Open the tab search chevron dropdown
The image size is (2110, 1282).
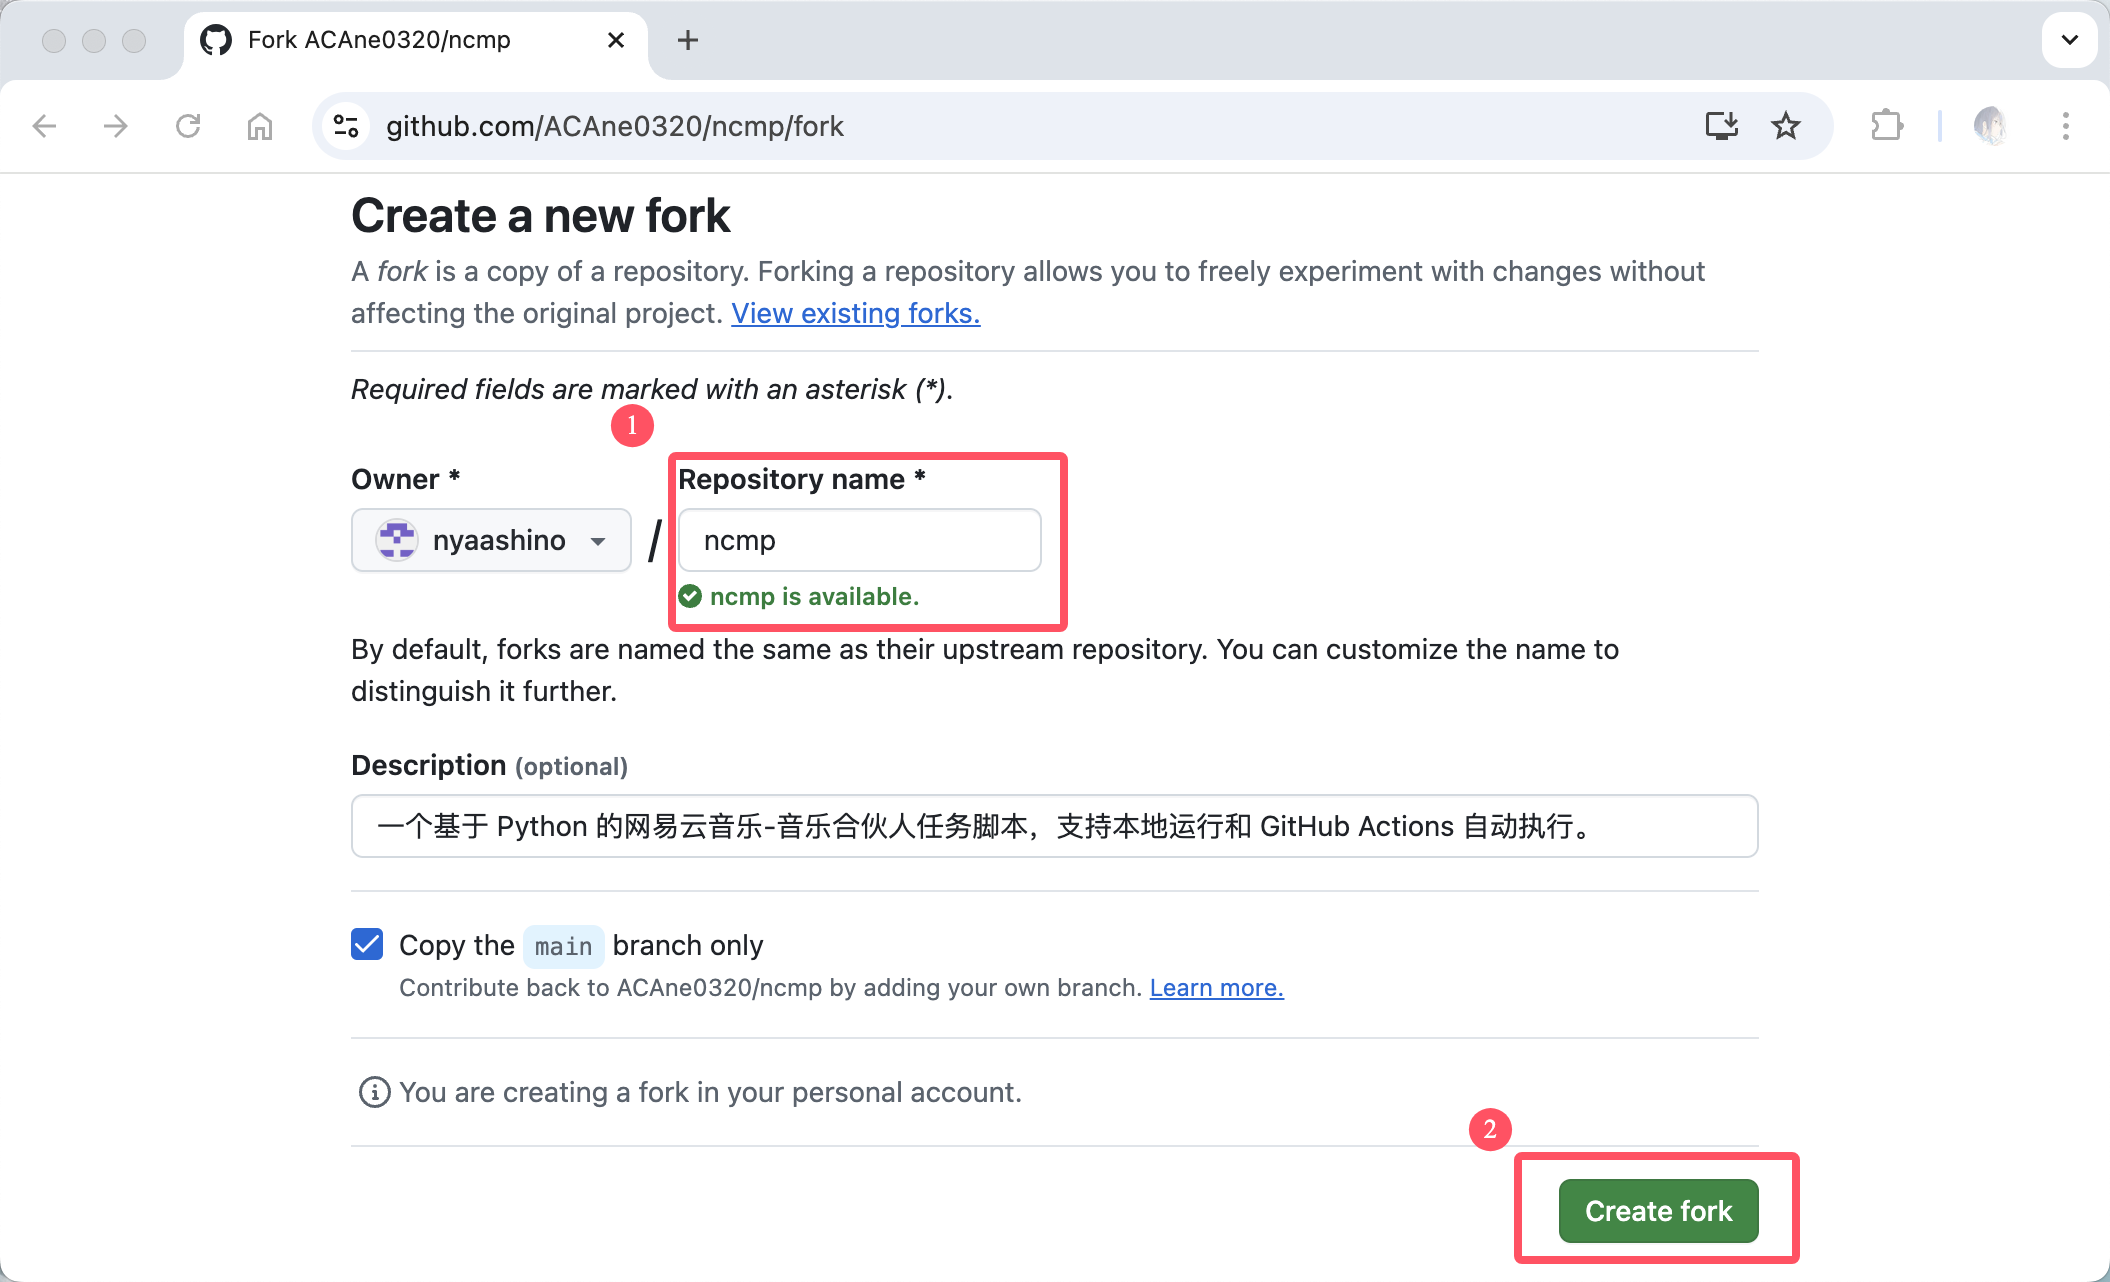(2069, 40)
